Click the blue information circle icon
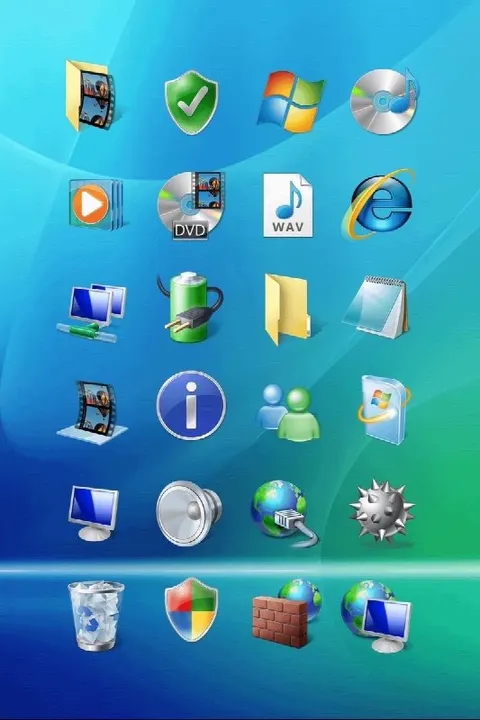Image resolution: width=480 pixels, height=720 pixels. coord(191,405)
